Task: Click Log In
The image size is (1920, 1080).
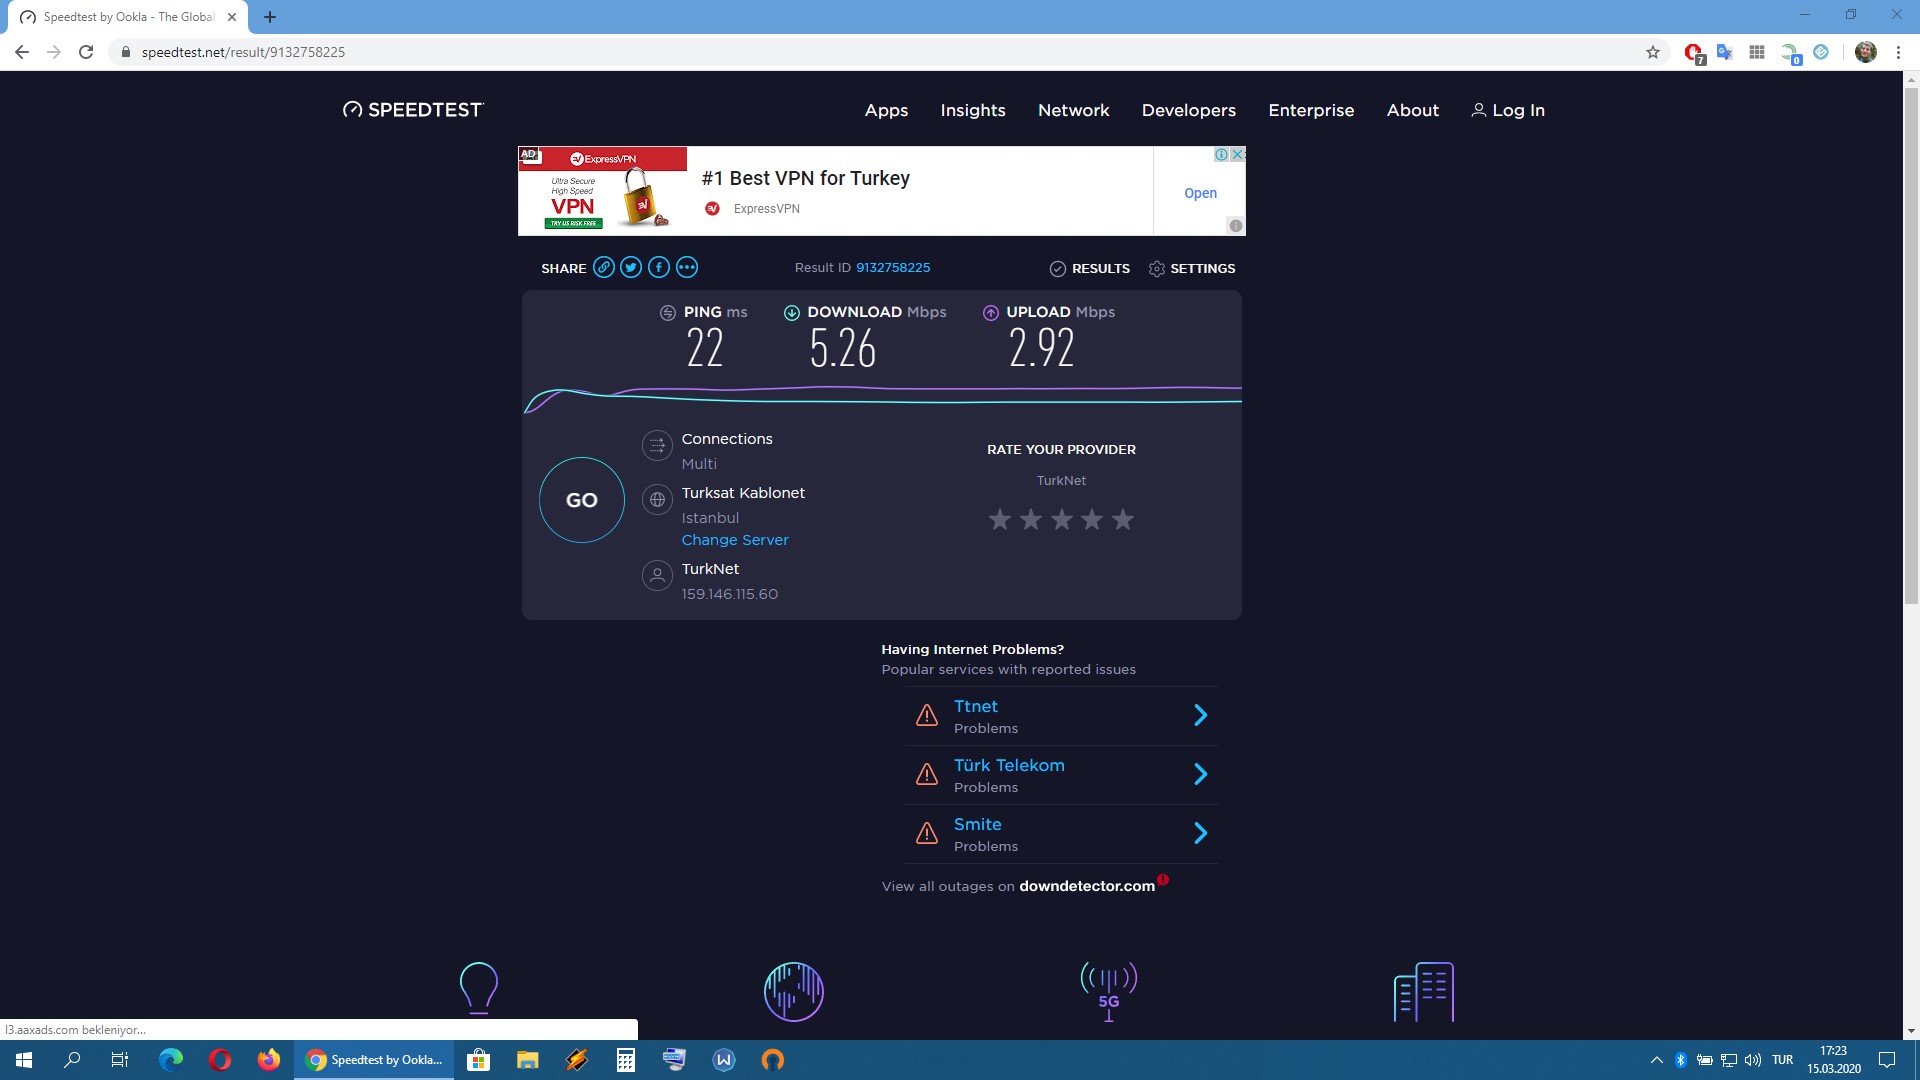Action: pos(1508,110)
